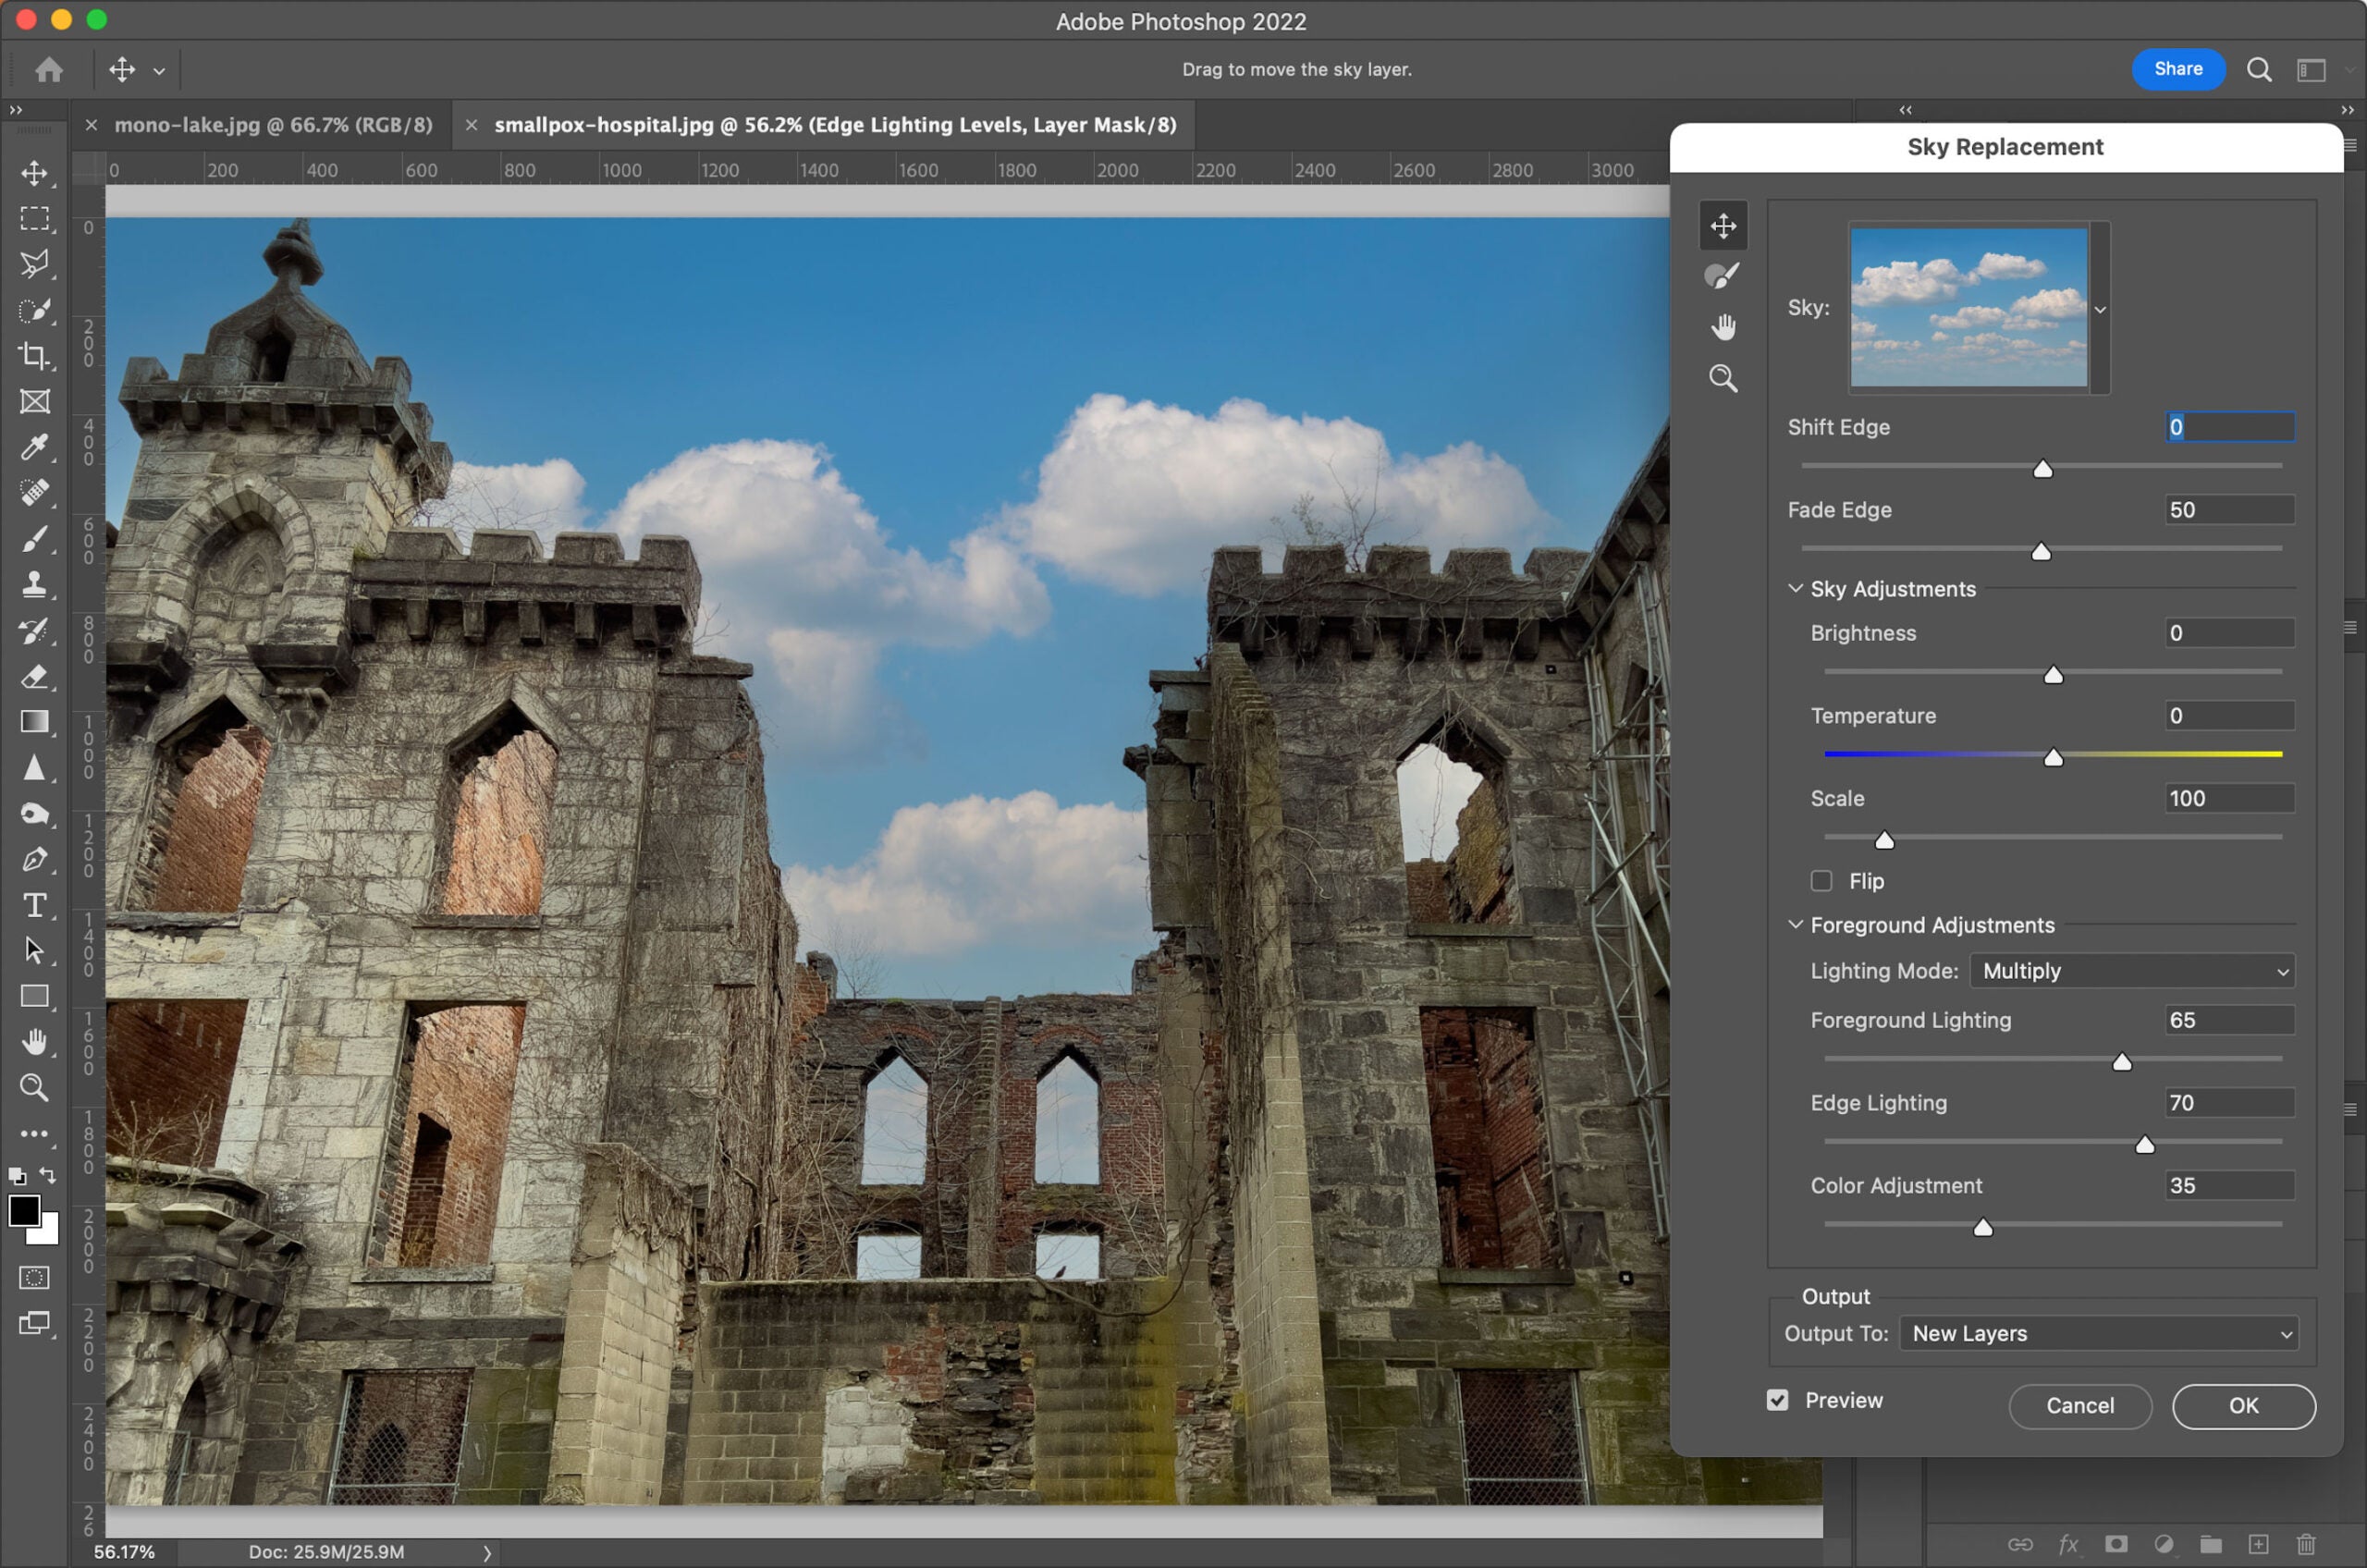This screenshot has height=1568, width=2367.
Task: Select the Gradient tool
Action: [35, 722]
